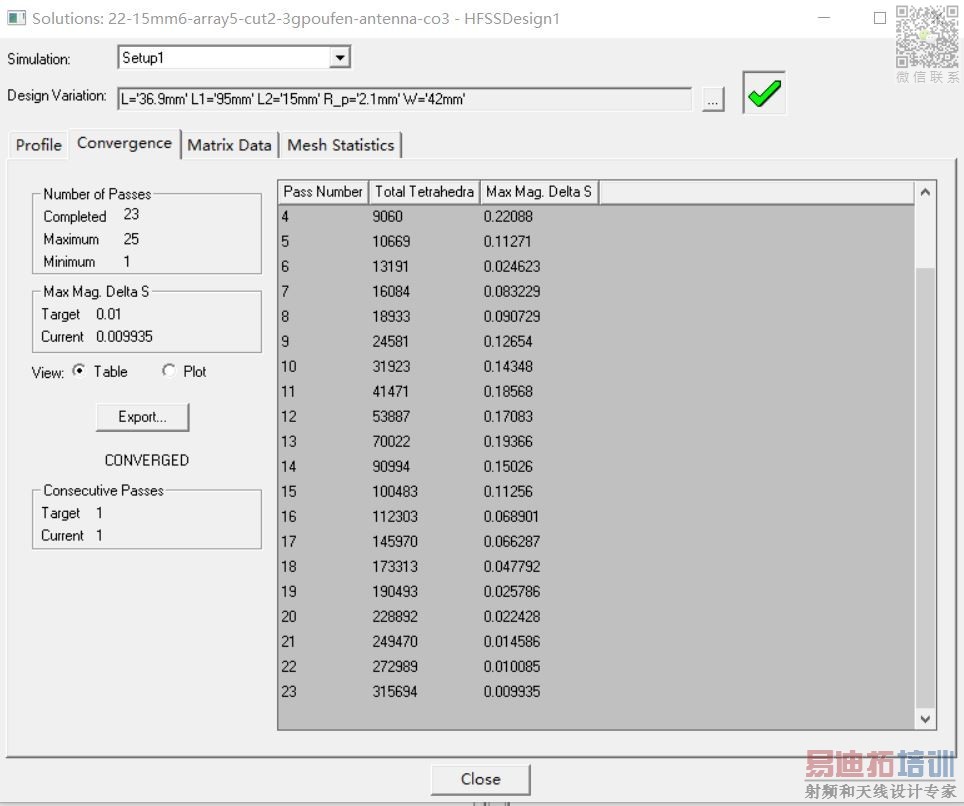Click tetrahedra count 13191 in pass 6

coord(390,266)
